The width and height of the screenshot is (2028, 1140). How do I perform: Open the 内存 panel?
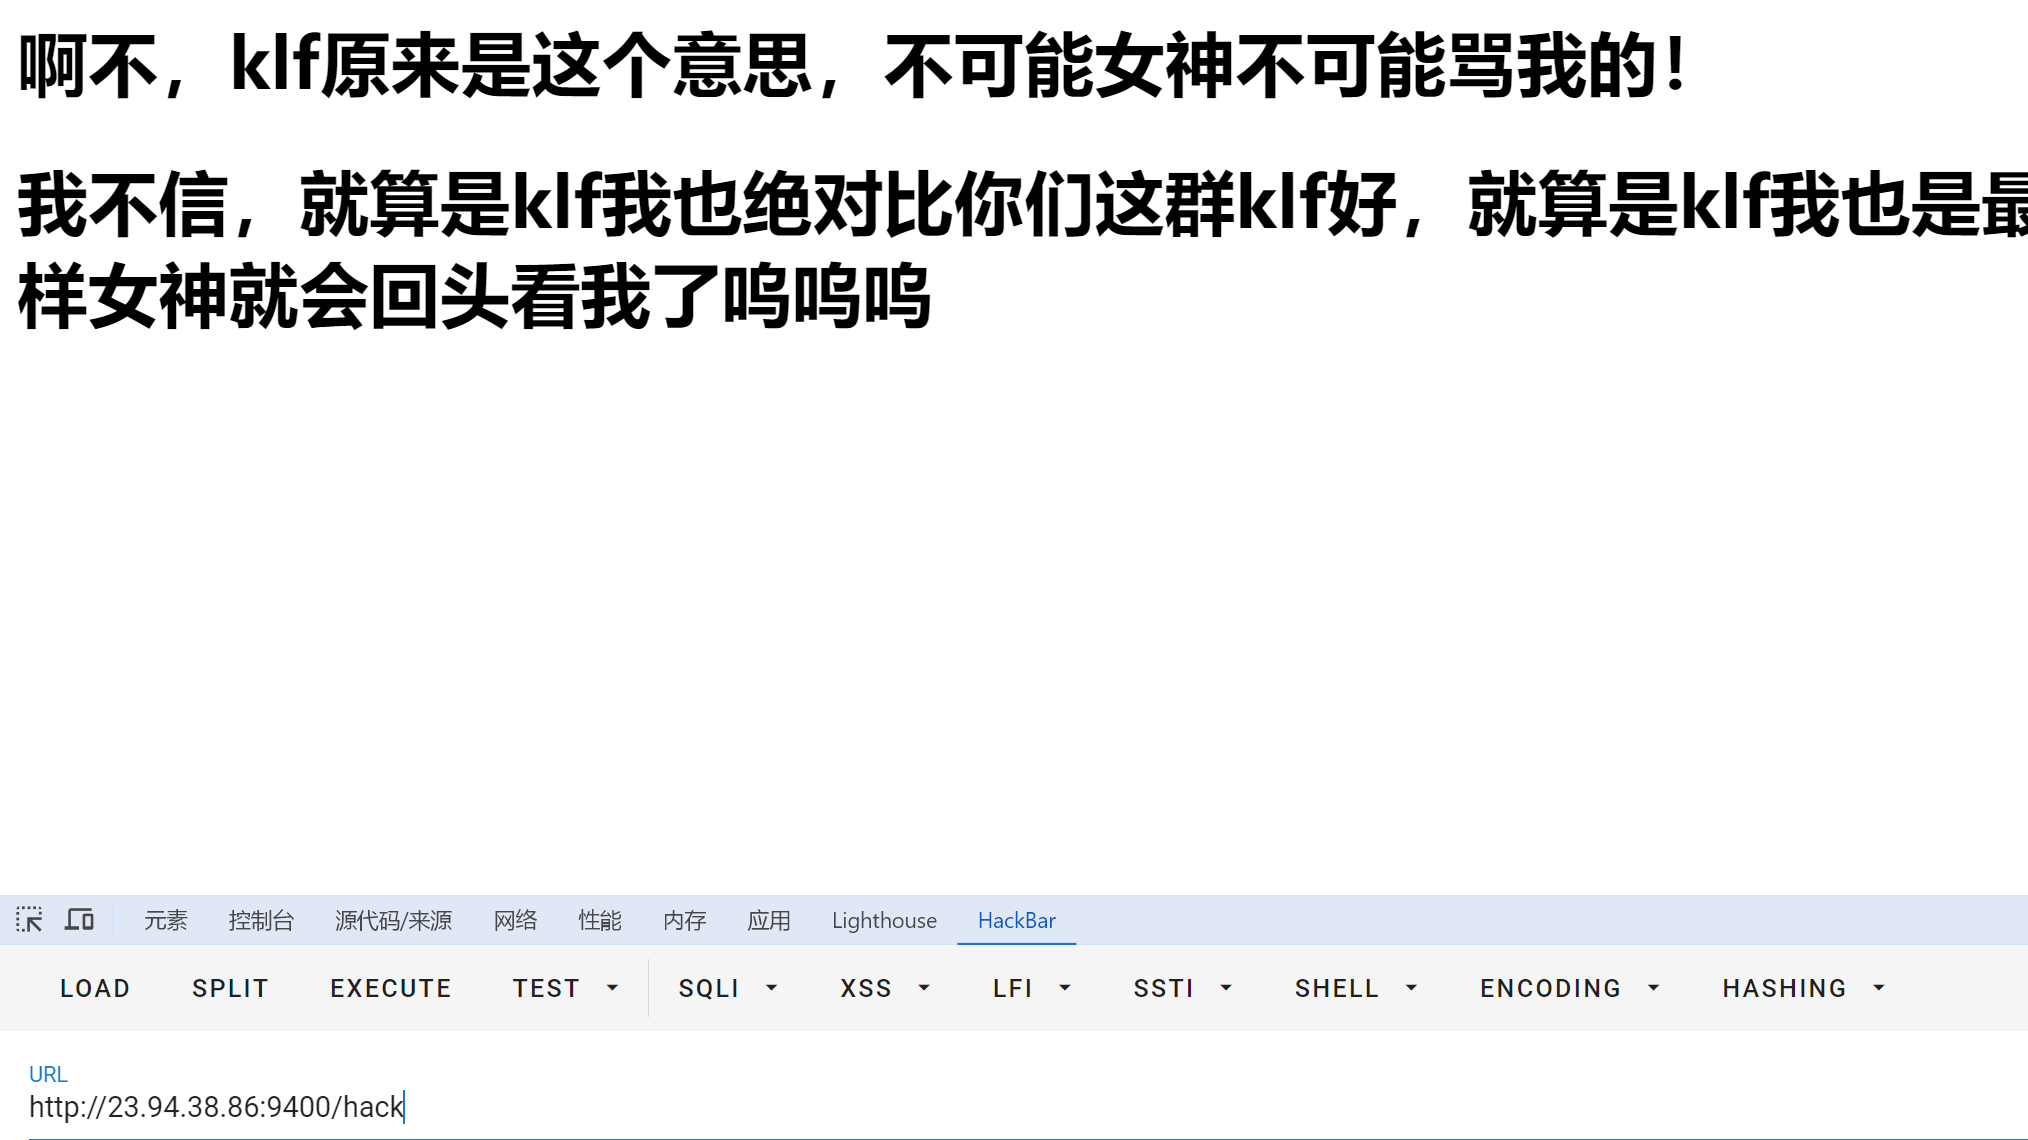685,920
